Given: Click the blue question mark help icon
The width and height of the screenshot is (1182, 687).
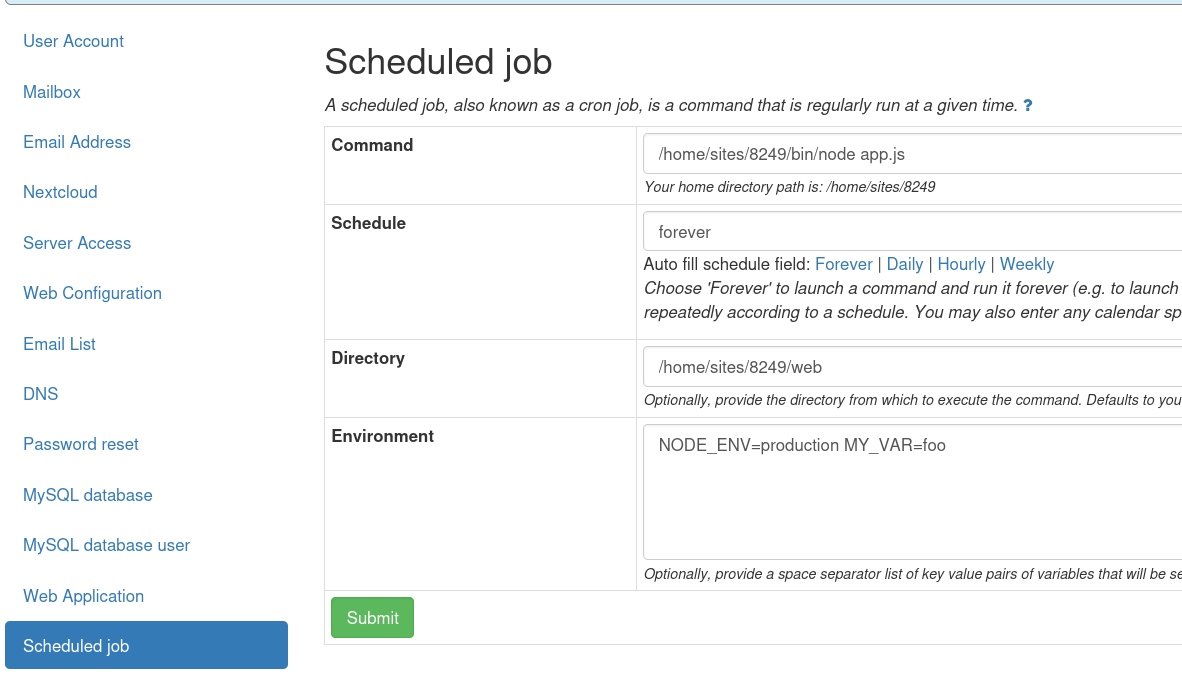Looking at the screenshot, I should pyautogui.click(x=1027, y=106).
